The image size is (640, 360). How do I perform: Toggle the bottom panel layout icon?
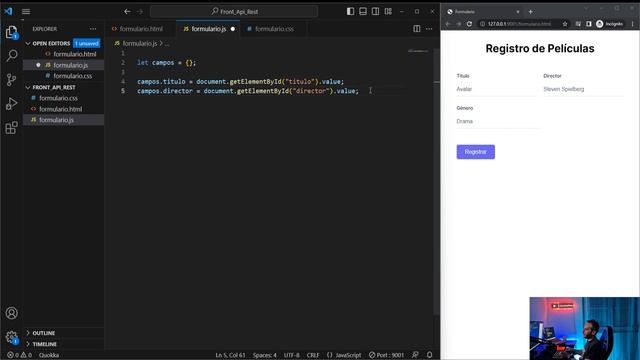(x=363, y=11)
